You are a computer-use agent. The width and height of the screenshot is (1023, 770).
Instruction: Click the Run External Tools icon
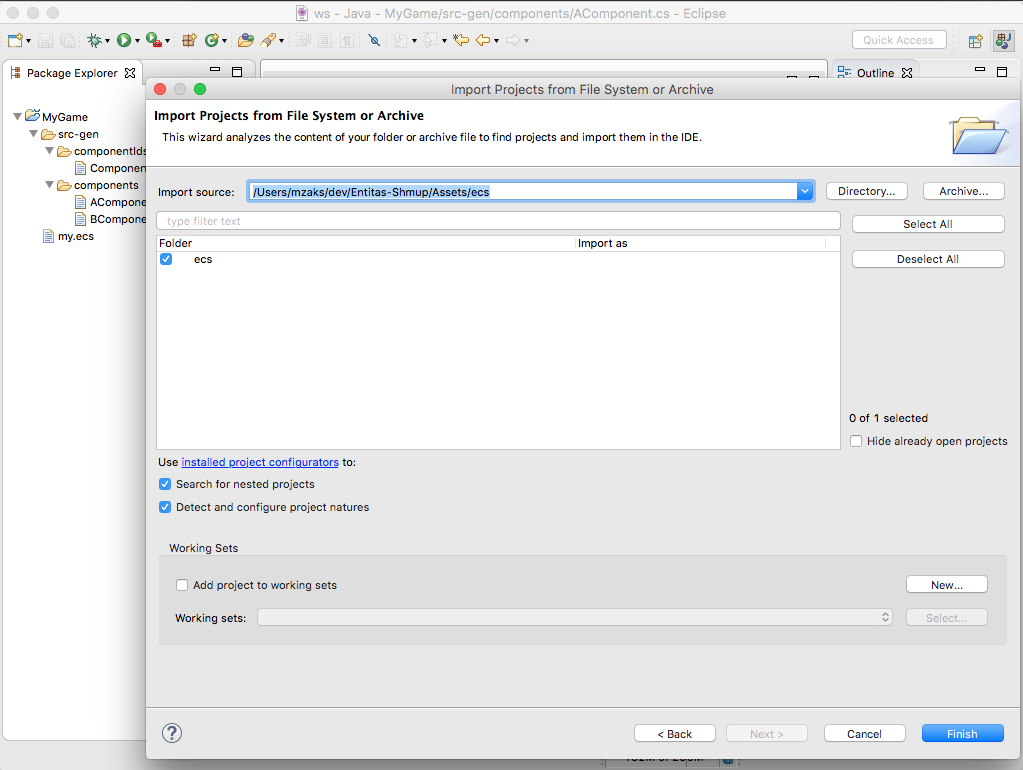point(153,40)
